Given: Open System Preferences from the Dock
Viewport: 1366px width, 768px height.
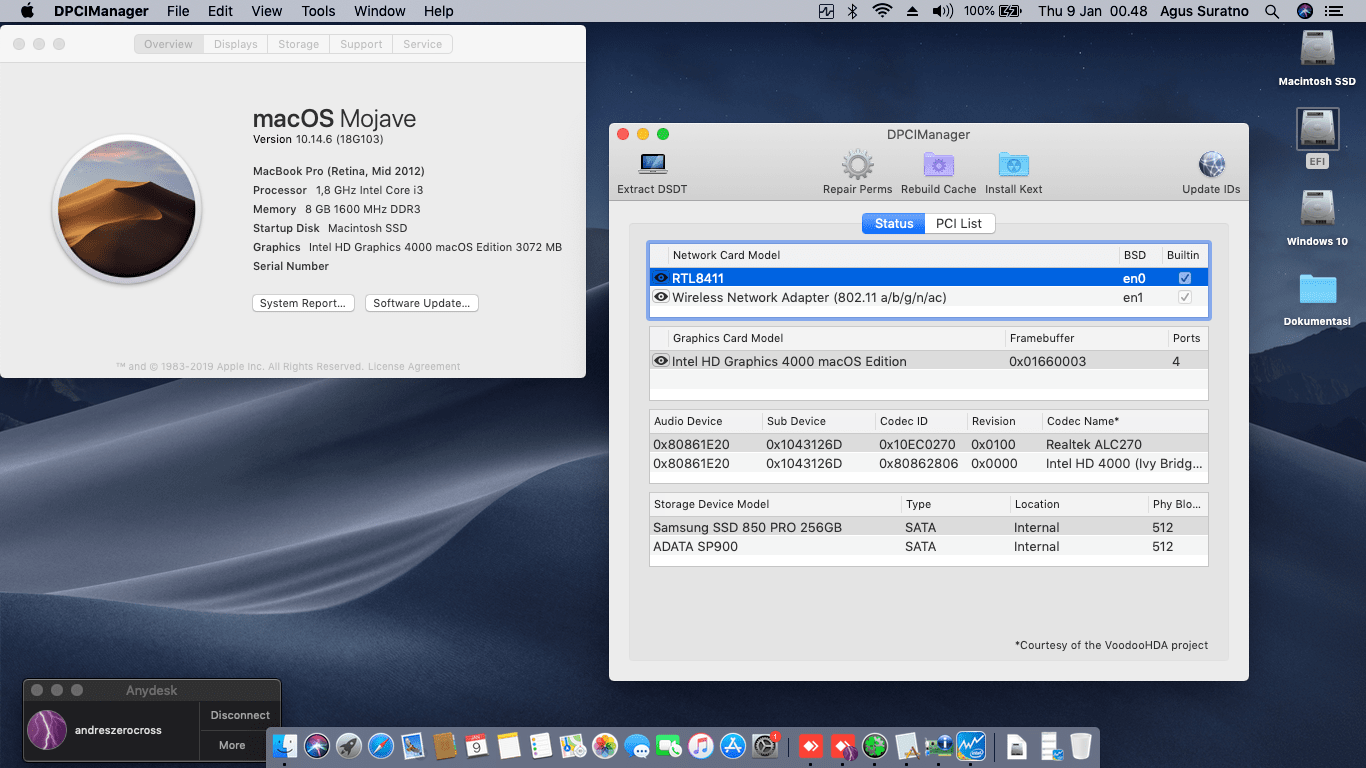Looking at the screenshot, I should pos(765,745).
